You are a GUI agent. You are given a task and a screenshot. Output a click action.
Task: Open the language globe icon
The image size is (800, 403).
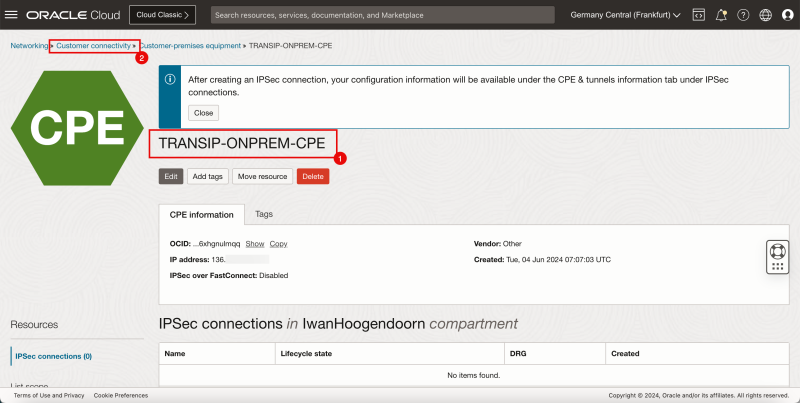pos(765,15)
